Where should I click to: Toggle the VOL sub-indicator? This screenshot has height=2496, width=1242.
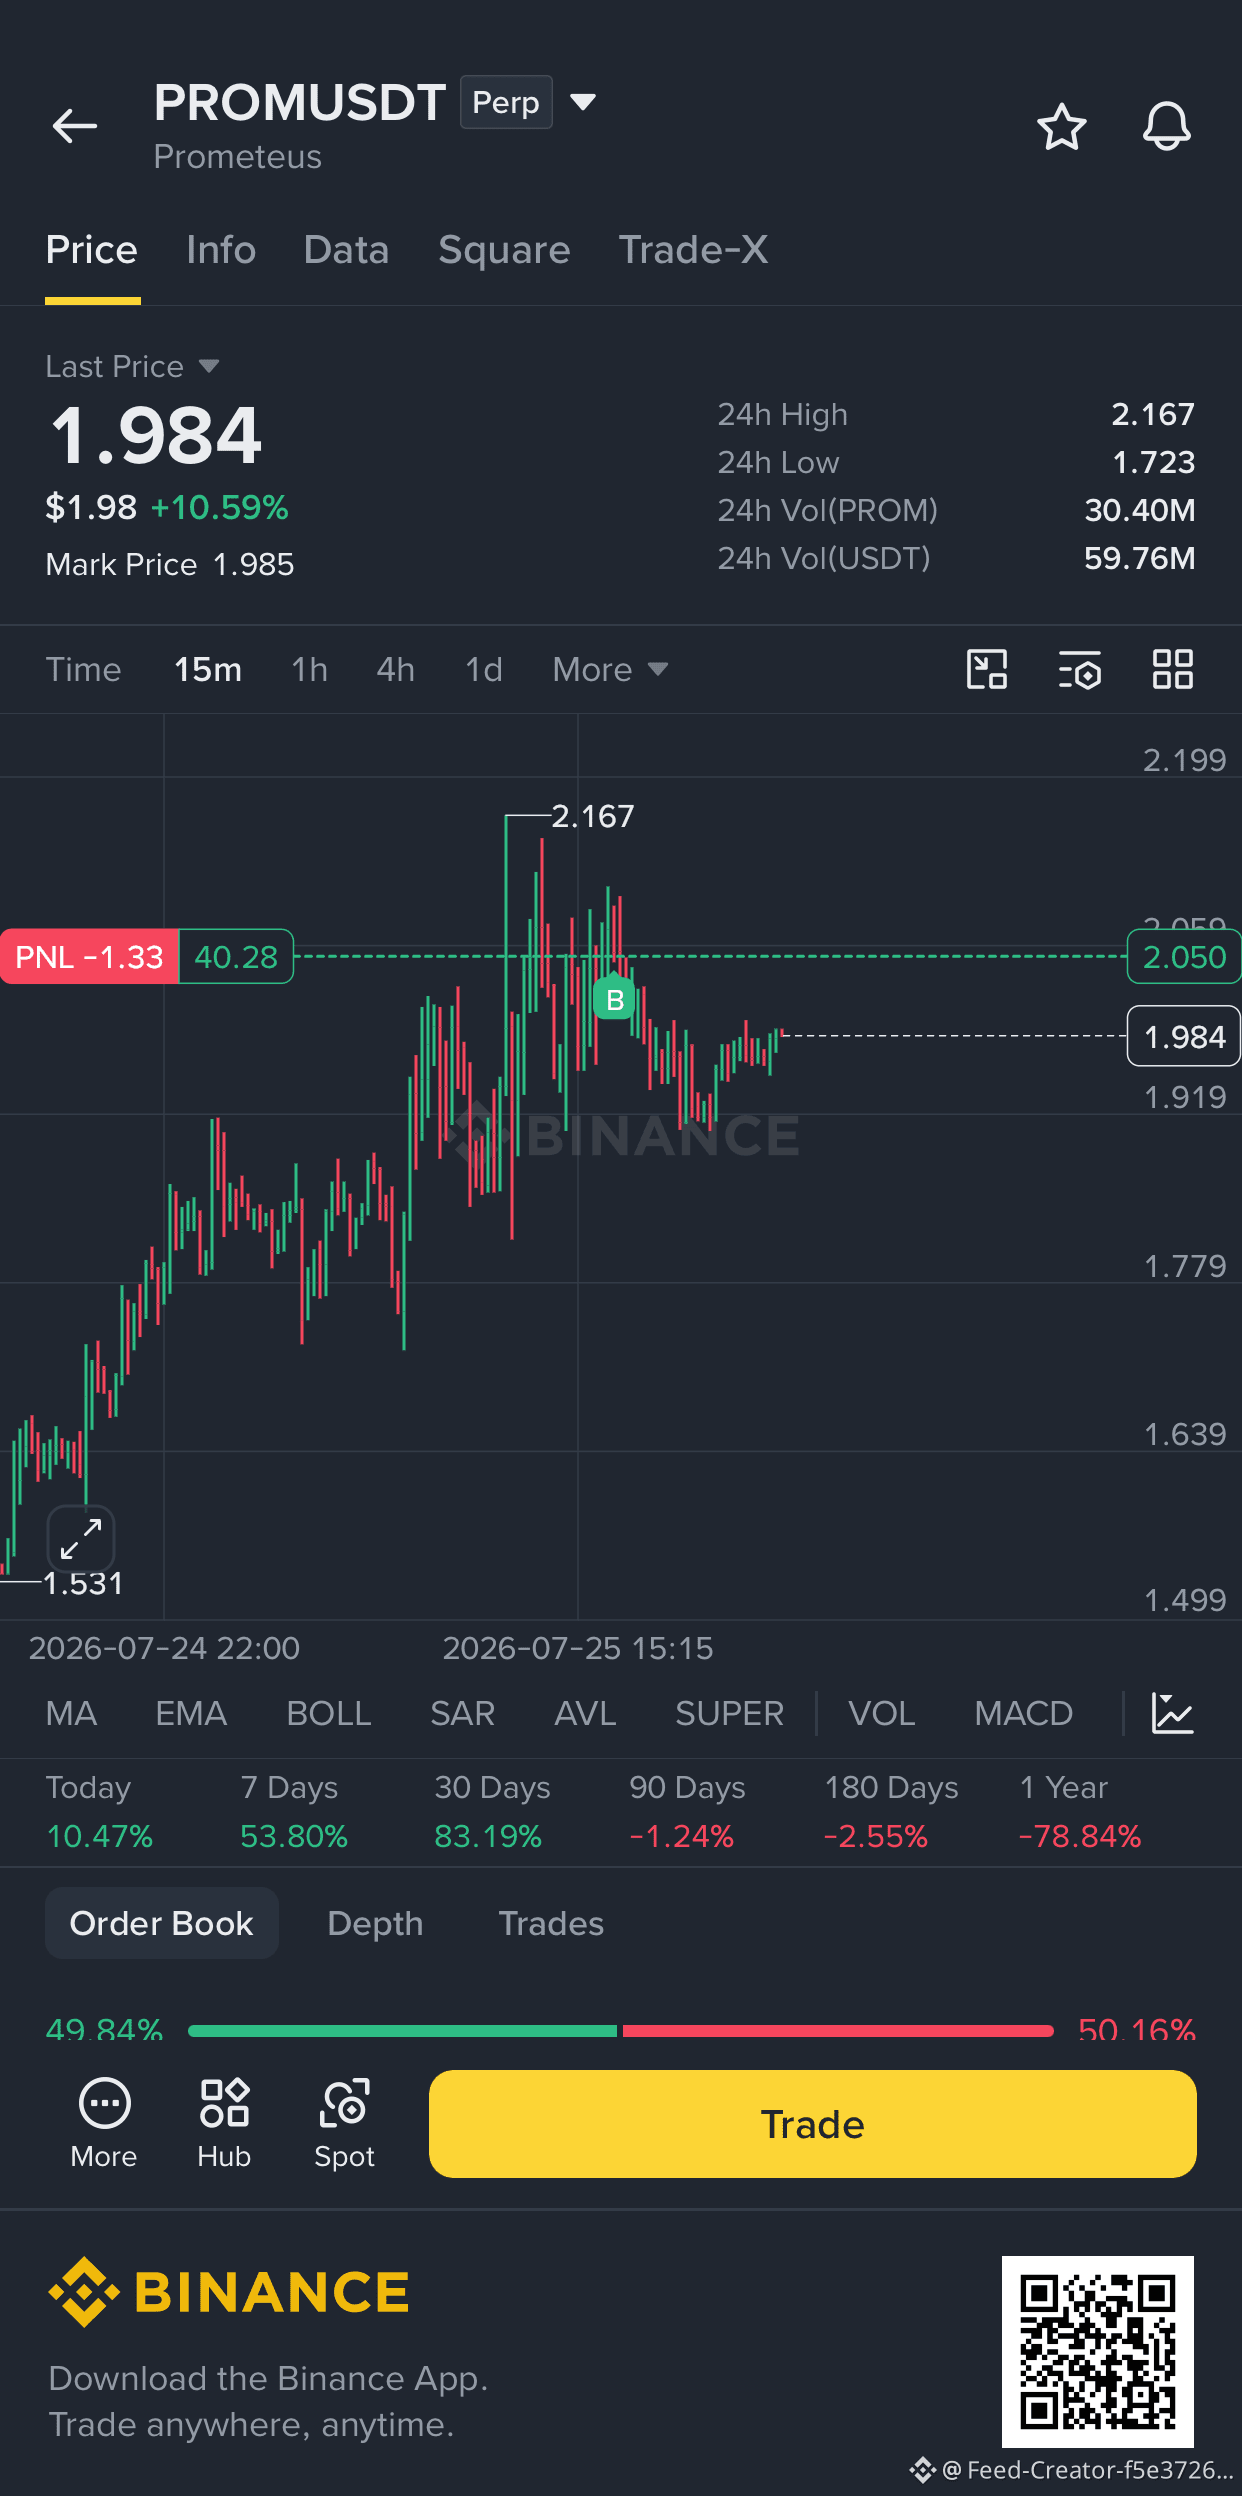881,1713
